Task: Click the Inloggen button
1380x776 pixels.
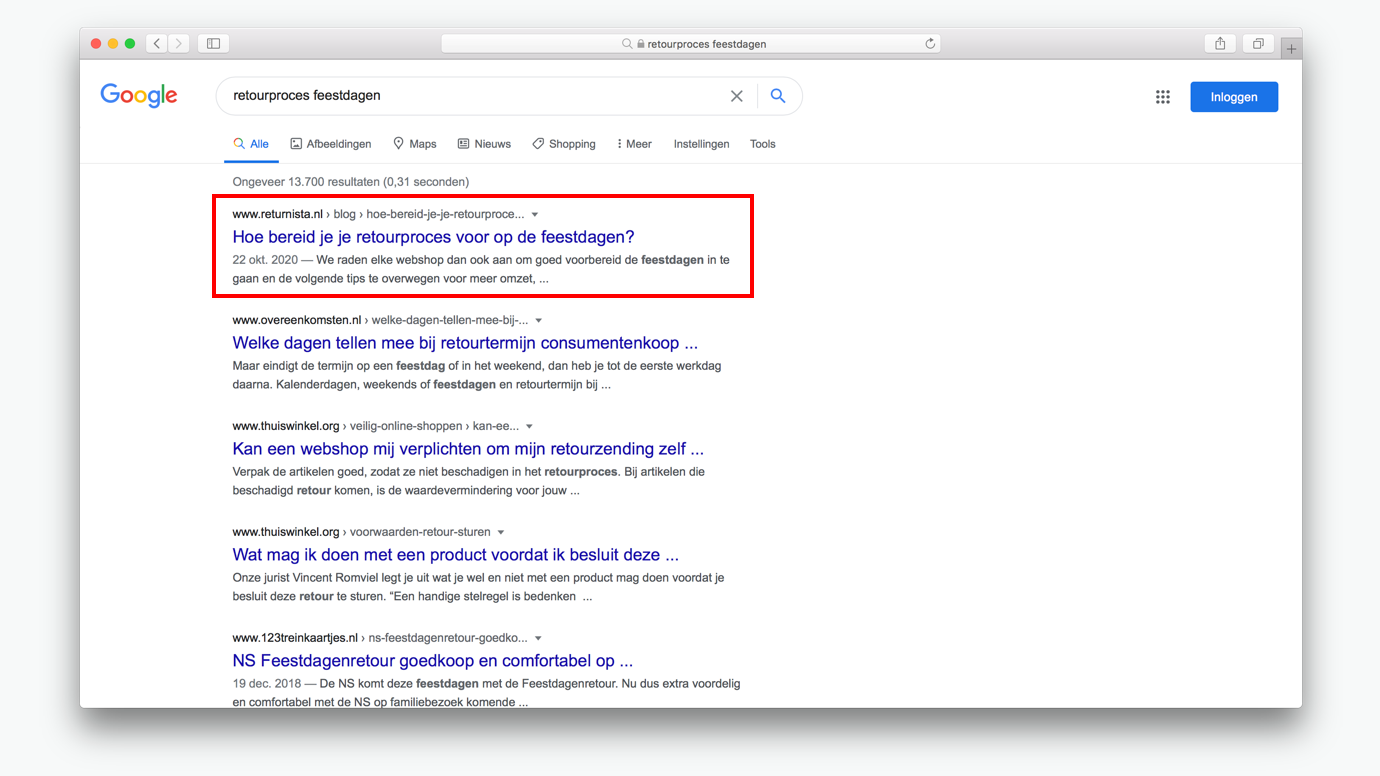Action: [x=1234, y=97]
